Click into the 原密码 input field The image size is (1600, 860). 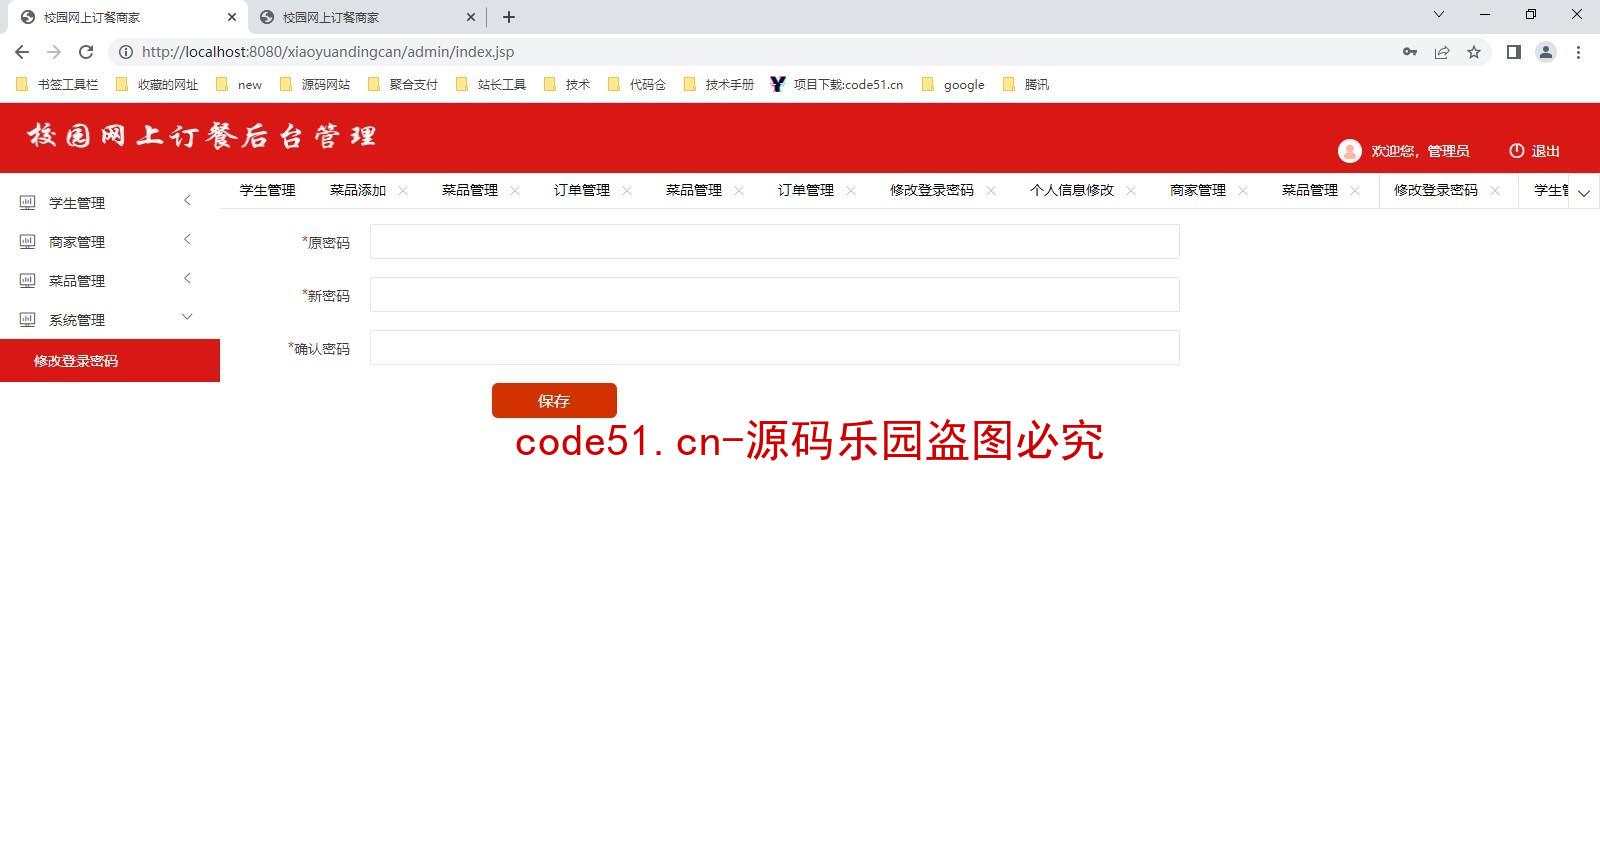point(775,241)
